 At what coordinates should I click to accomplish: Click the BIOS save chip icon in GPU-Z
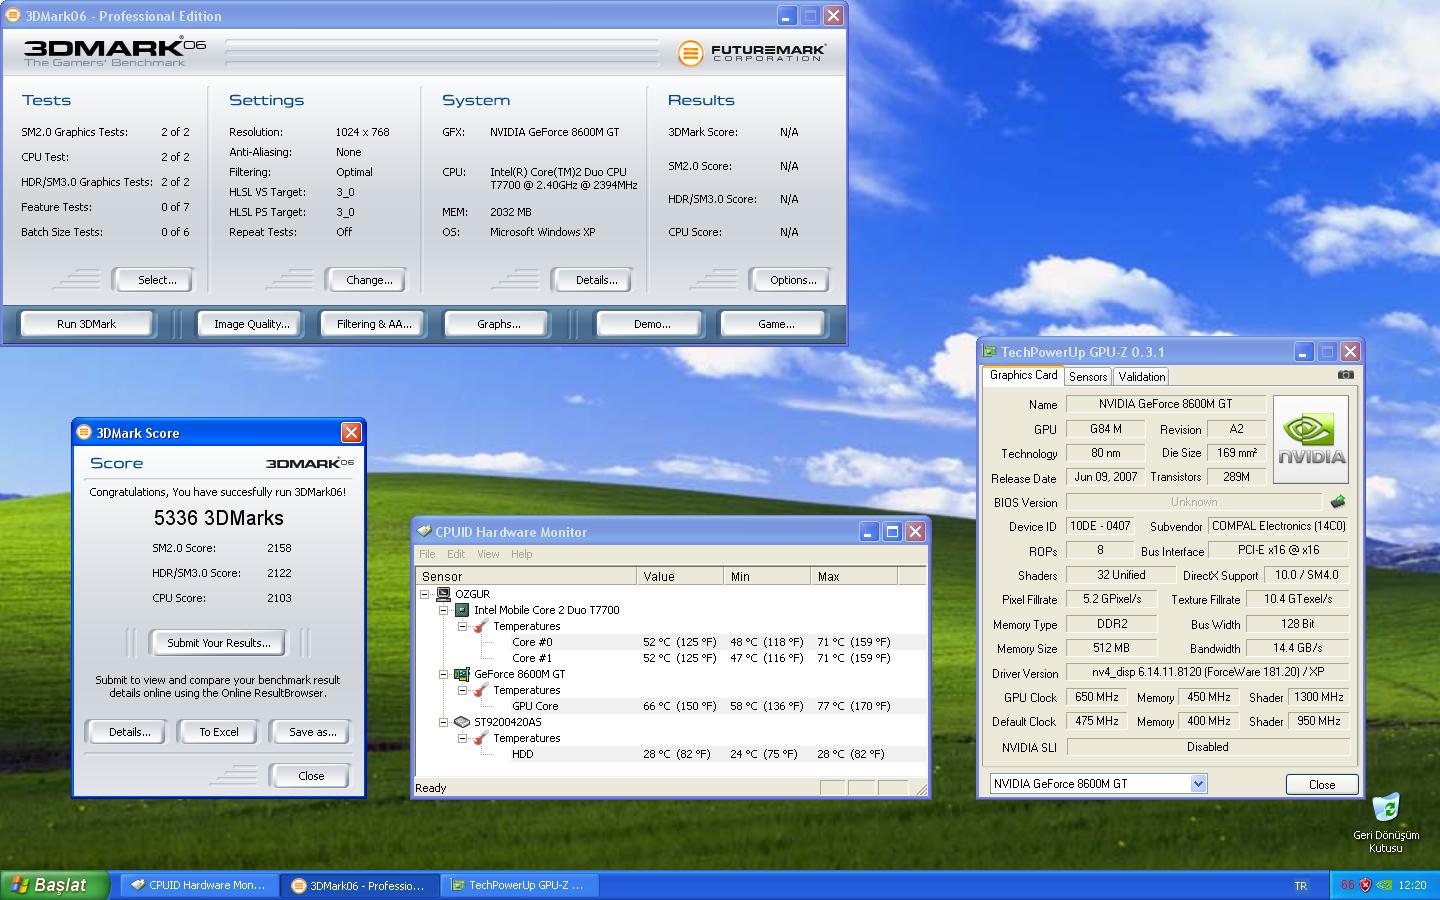(1338, 502)
